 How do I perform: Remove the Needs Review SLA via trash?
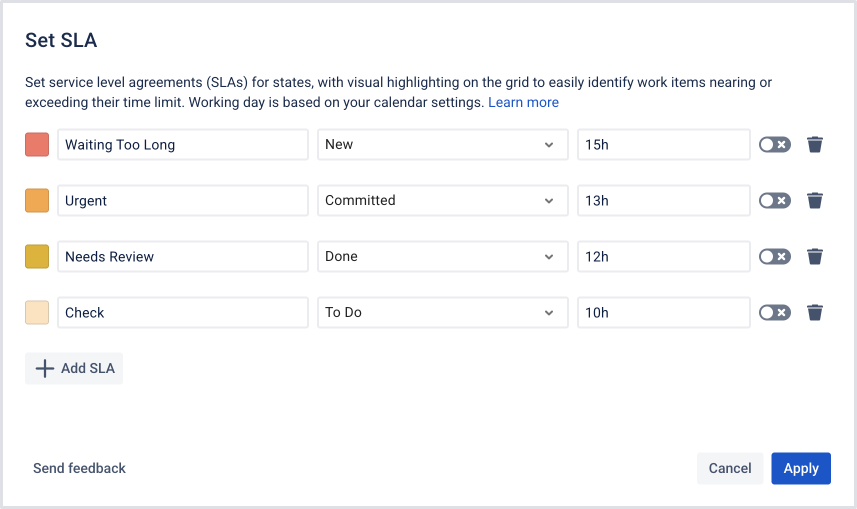pos(815,257)
